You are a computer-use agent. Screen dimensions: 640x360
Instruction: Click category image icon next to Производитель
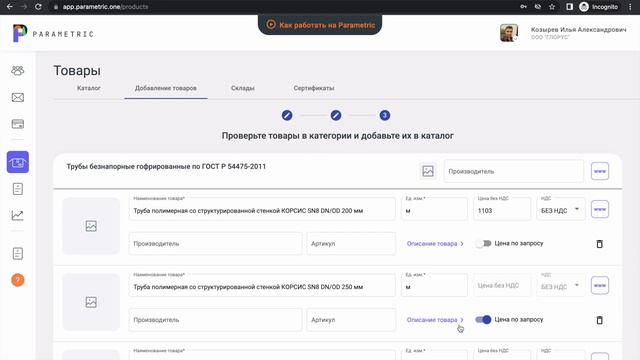[x=428, y=171]
